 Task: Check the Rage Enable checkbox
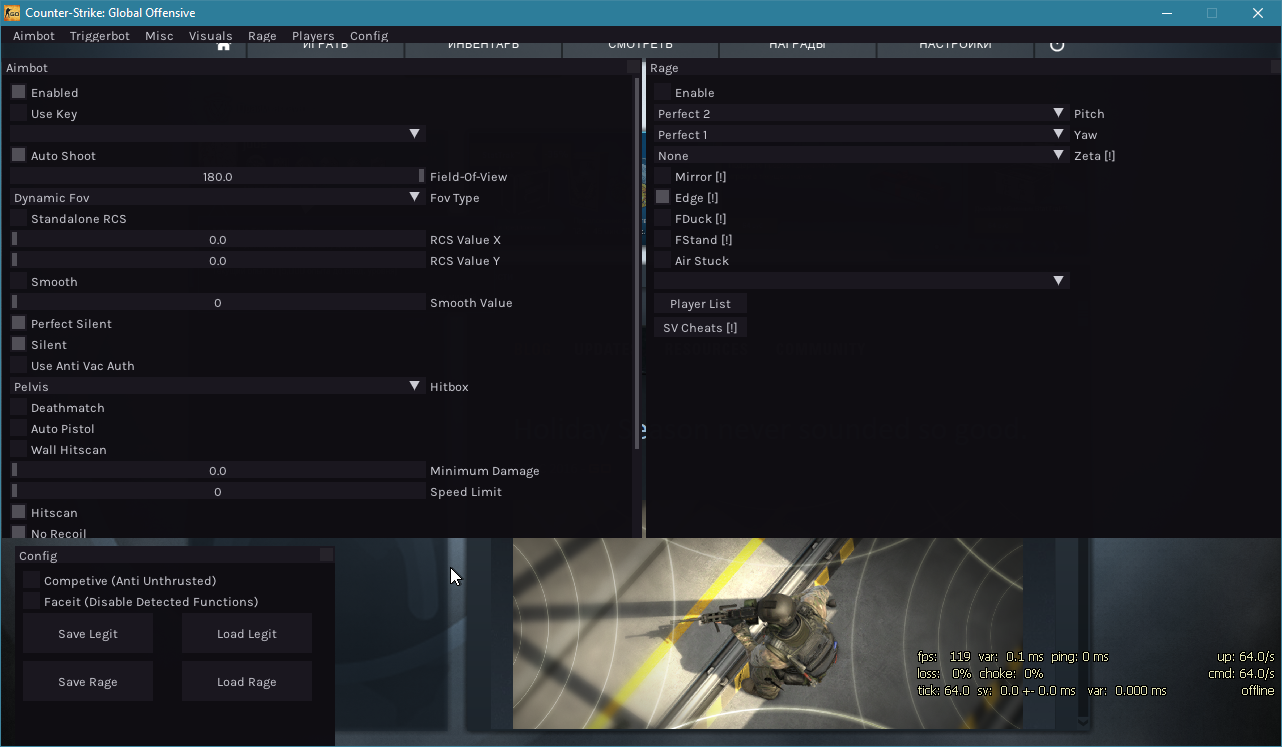[x=662, y=92]
